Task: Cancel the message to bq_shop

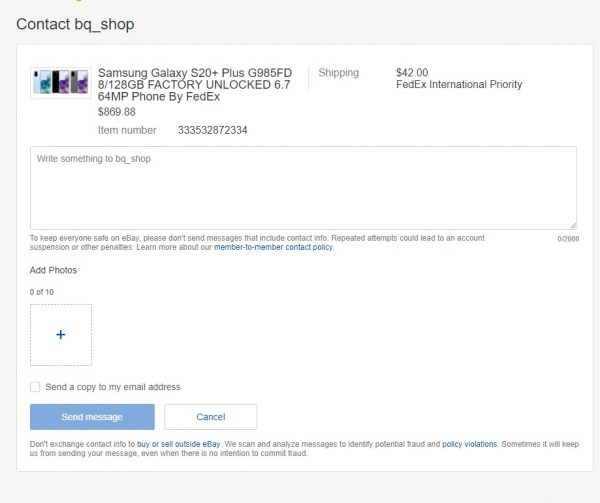Action: pos(210,417)
